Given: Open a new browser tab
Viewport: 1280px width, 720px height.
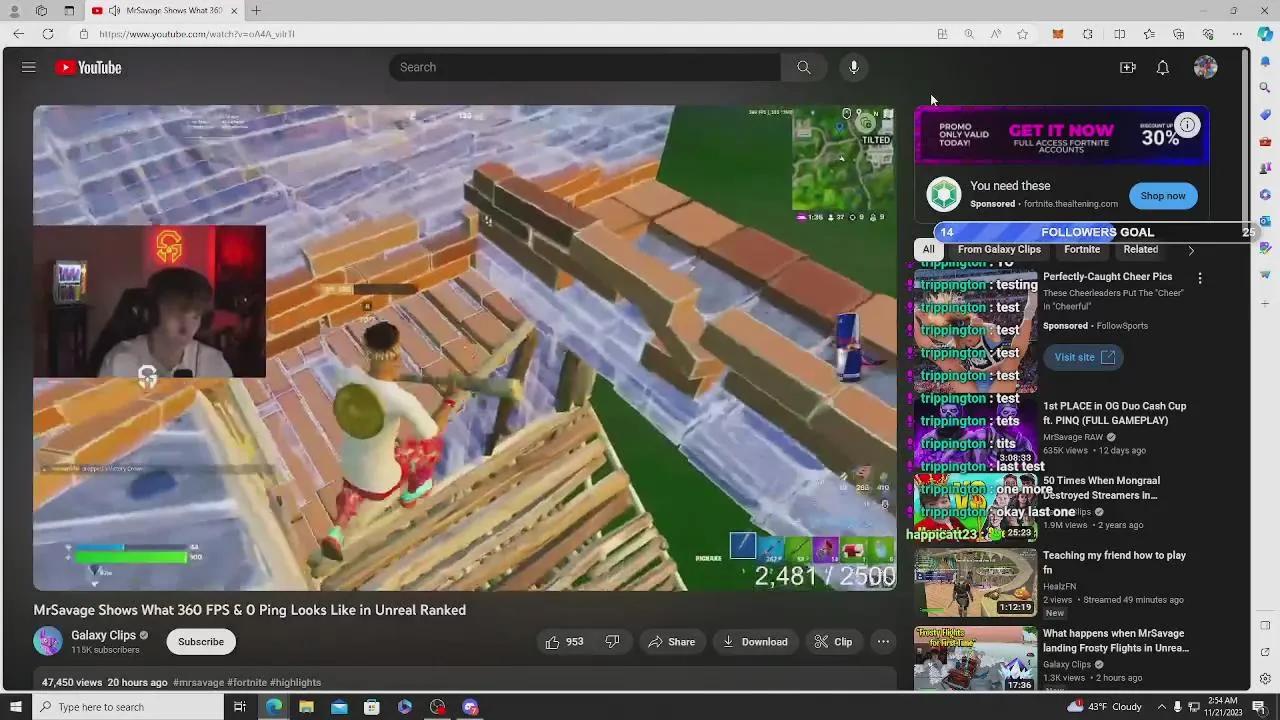Looking at the screenshot, I should [x=256, y=10].
